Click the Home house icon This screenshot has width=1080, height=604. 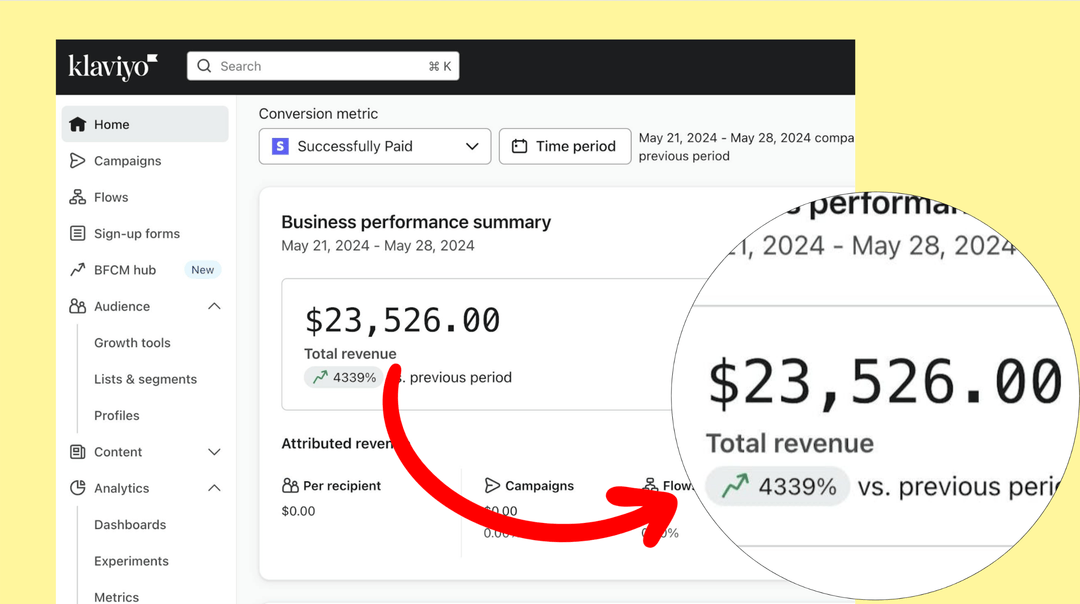(77, 125)
